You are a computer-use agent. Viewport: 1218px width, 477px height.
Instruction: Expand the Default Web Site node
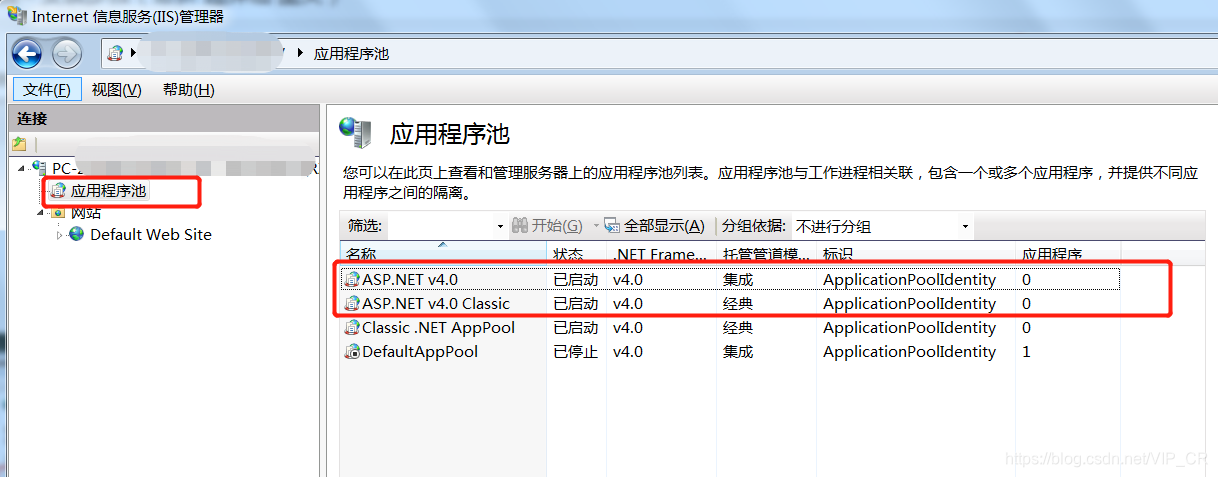coord(59,234)
